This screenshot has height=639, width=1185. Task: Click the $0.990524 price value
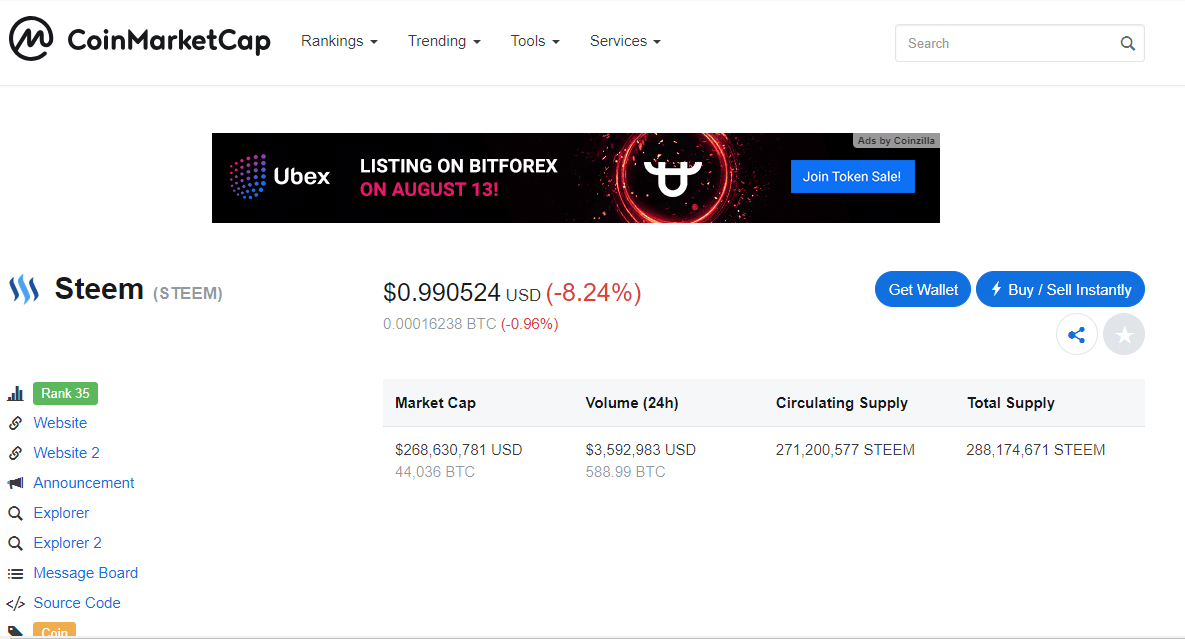pyautogui.click(x=441, y=292)
